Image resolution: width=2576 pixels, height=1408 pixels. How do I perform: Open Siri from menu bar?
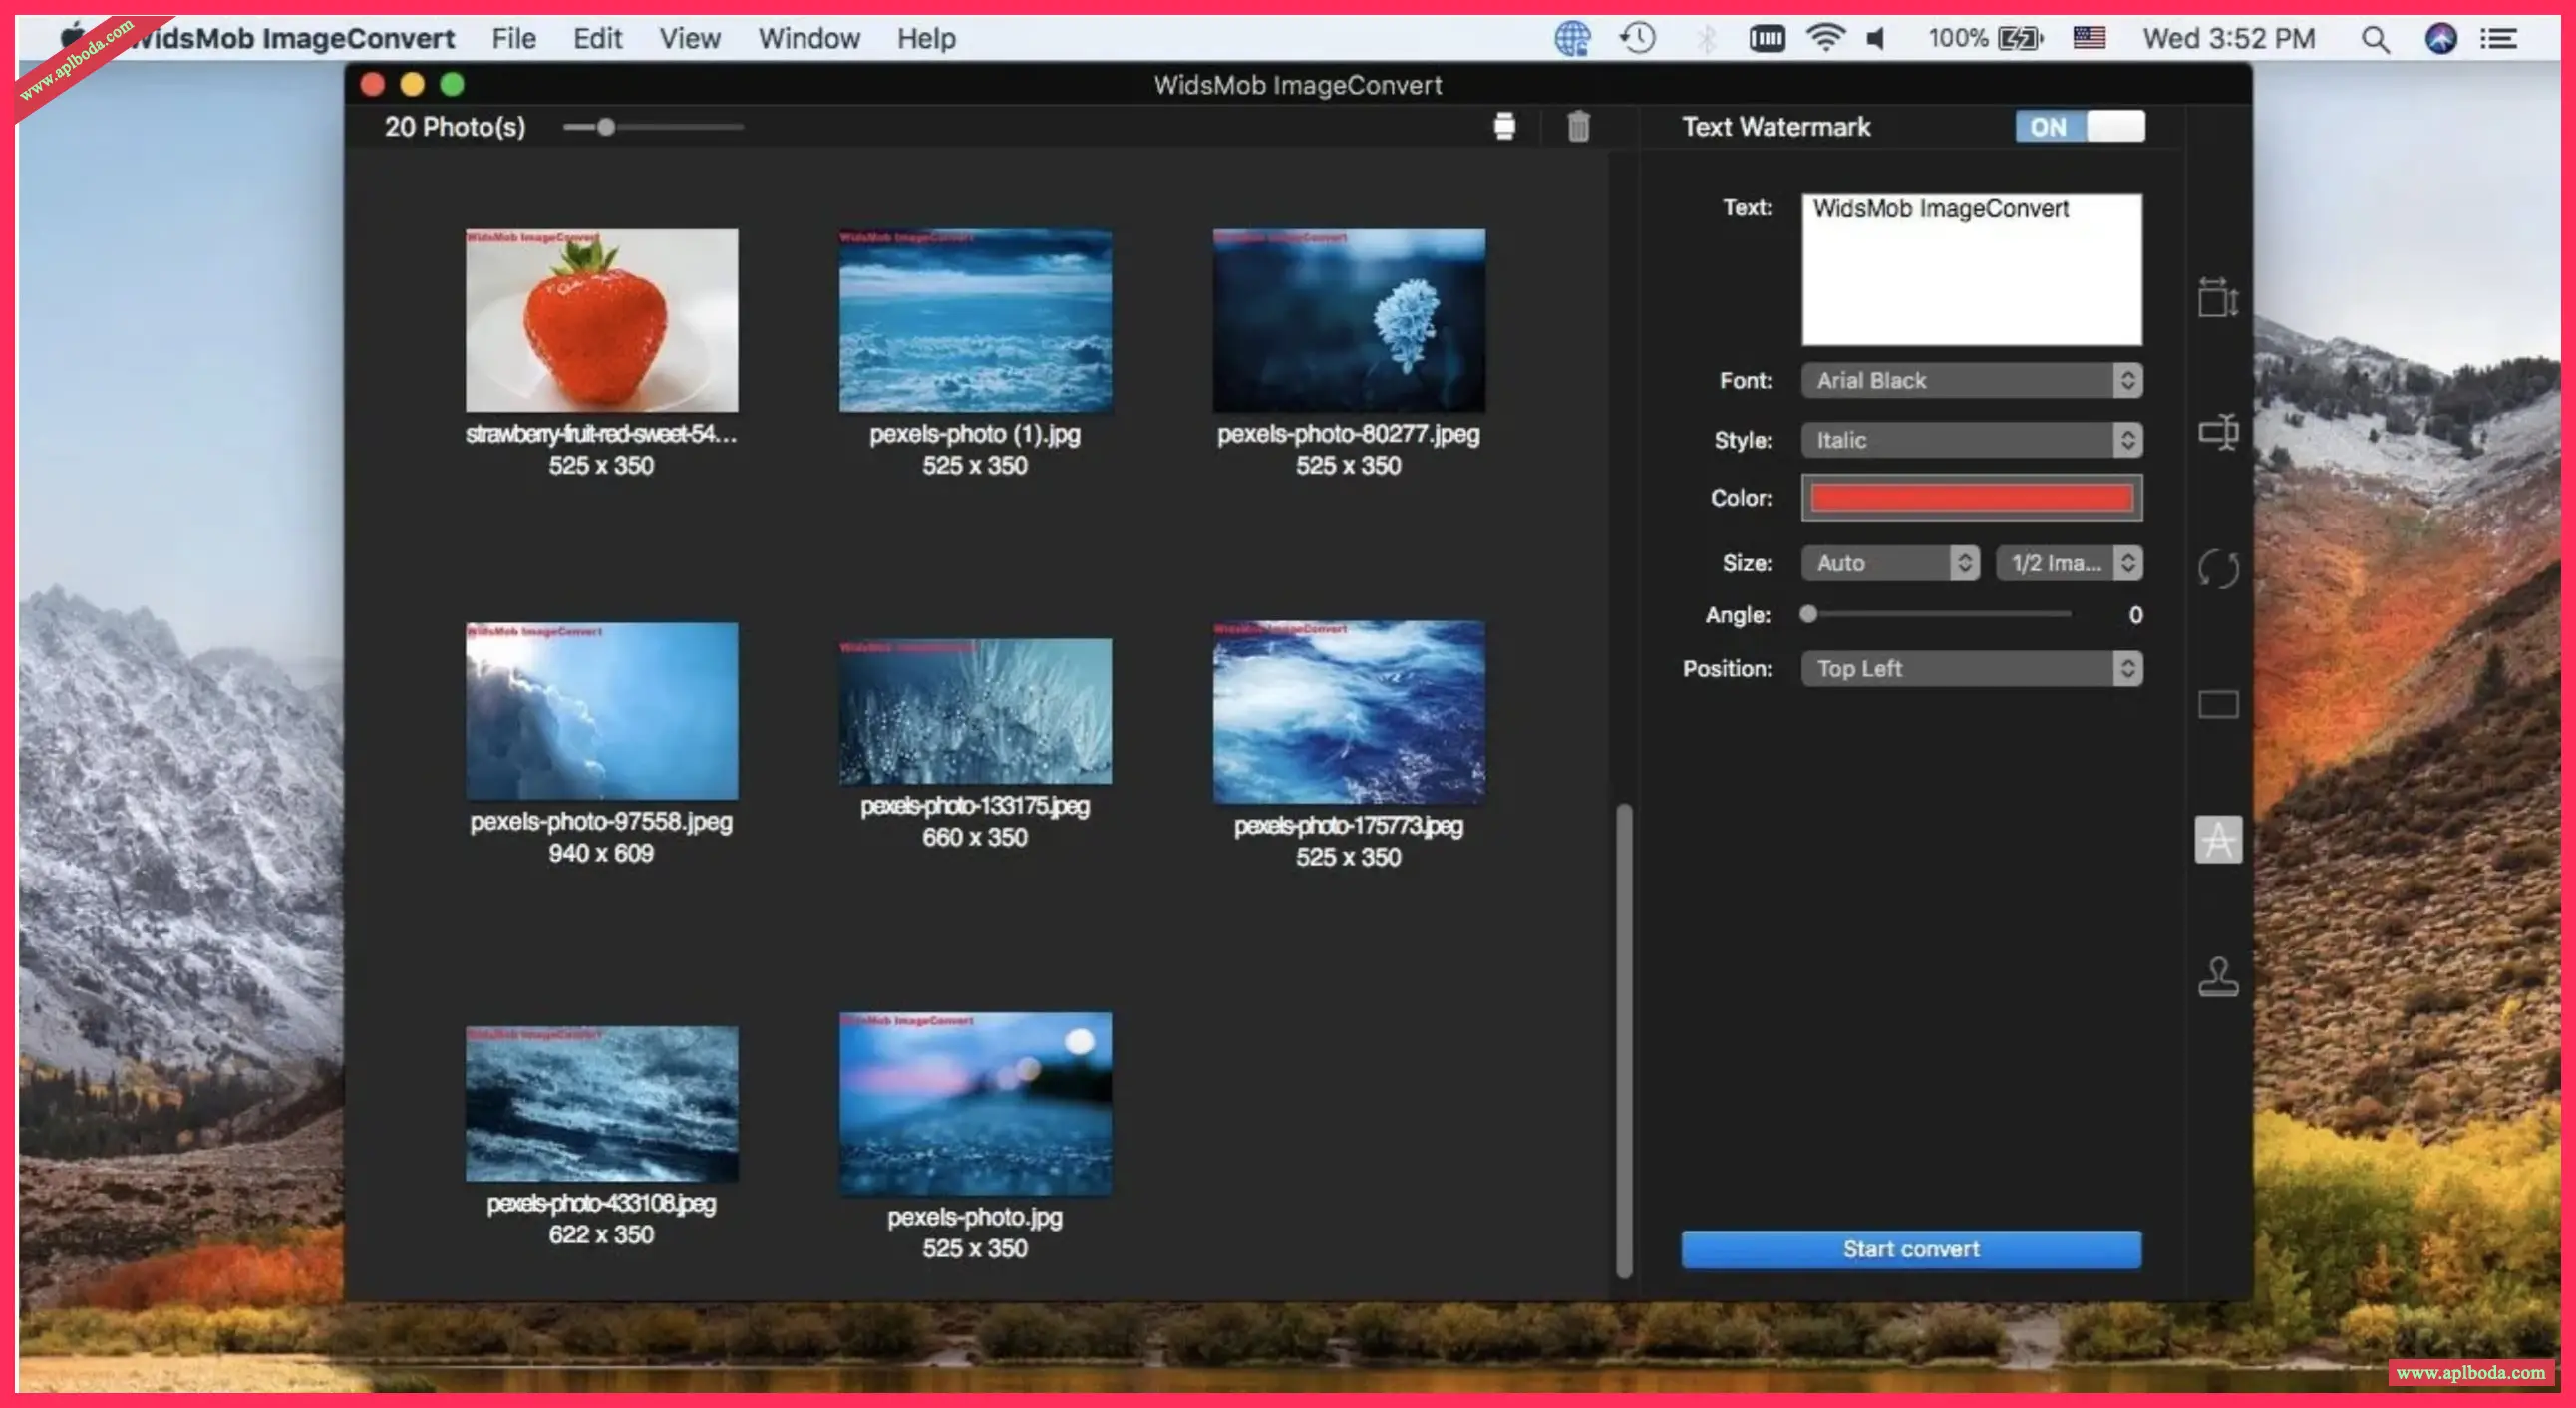2441,39
